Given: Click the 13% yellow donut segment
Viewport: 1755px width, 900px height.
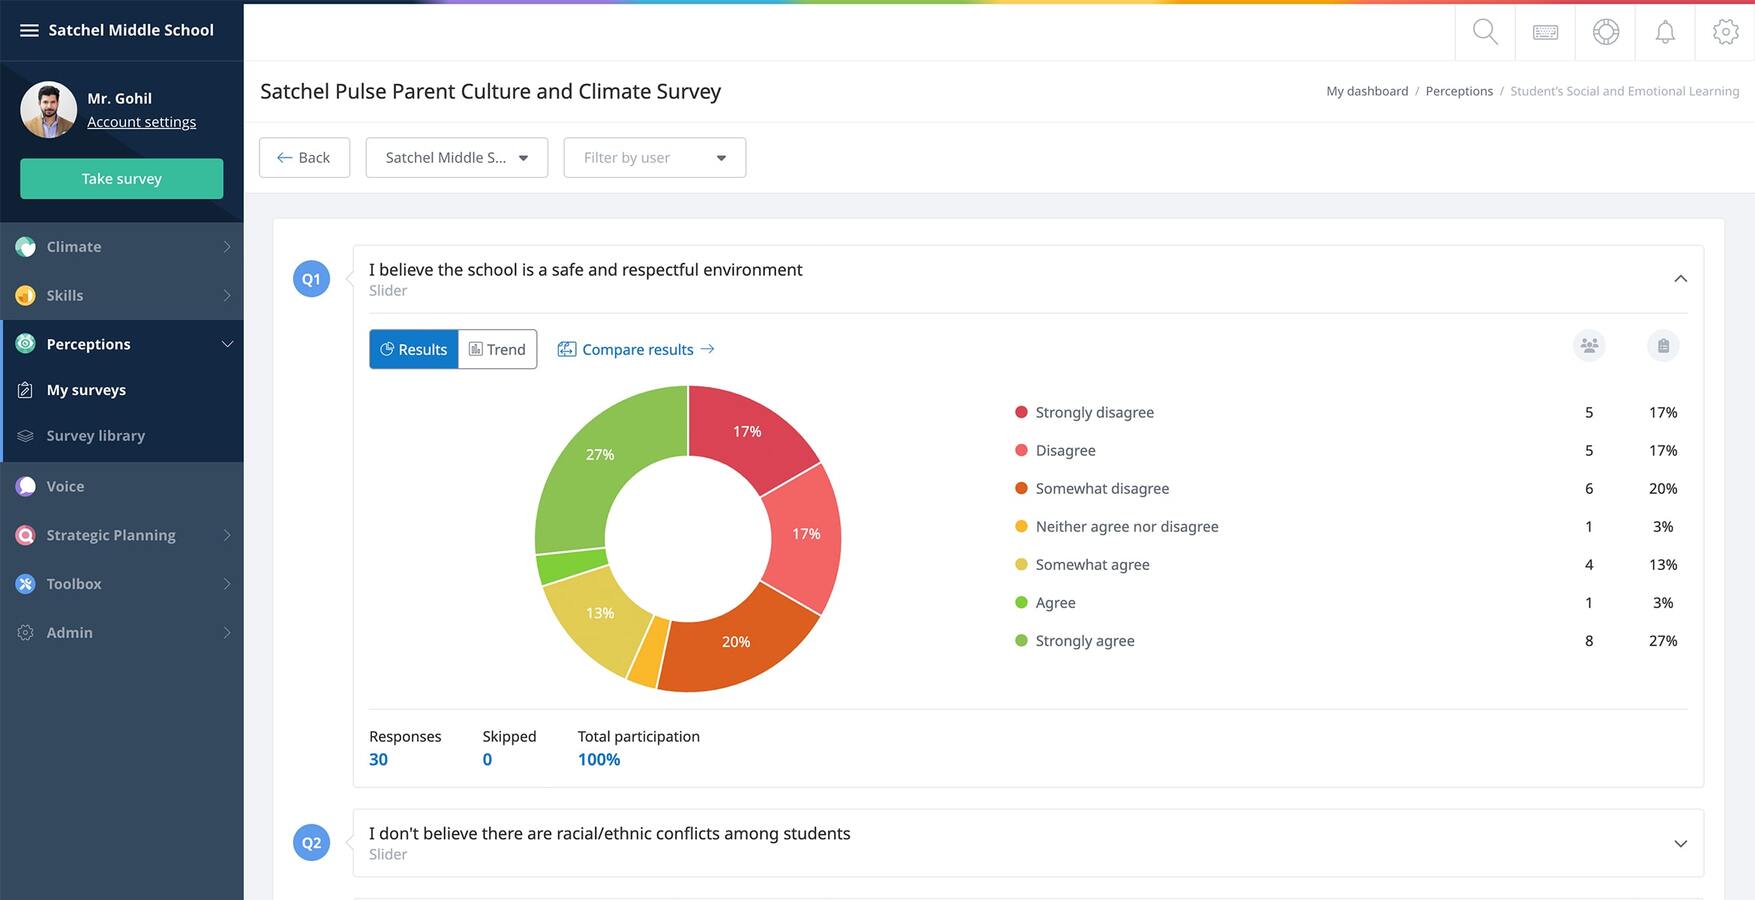Looking at the screenshot, I should (601, 614).
